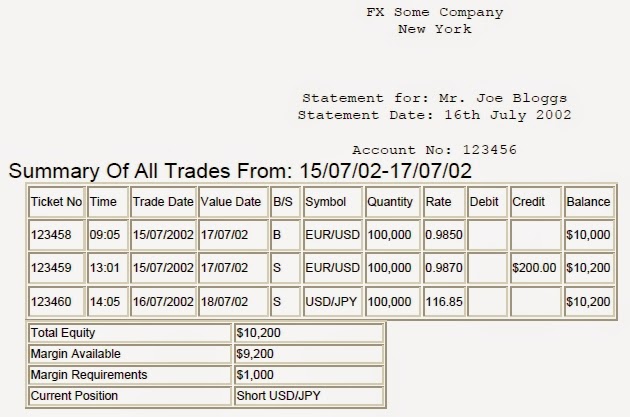Click the Account No: 123456 text
The width and height of the screenshot is (630, 417).
434,150
